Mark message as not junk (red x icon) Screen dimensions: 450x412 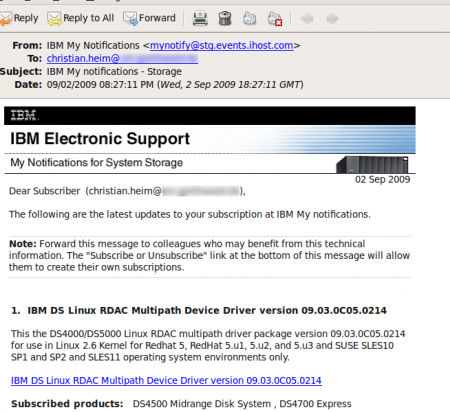[x=275, y=19]
